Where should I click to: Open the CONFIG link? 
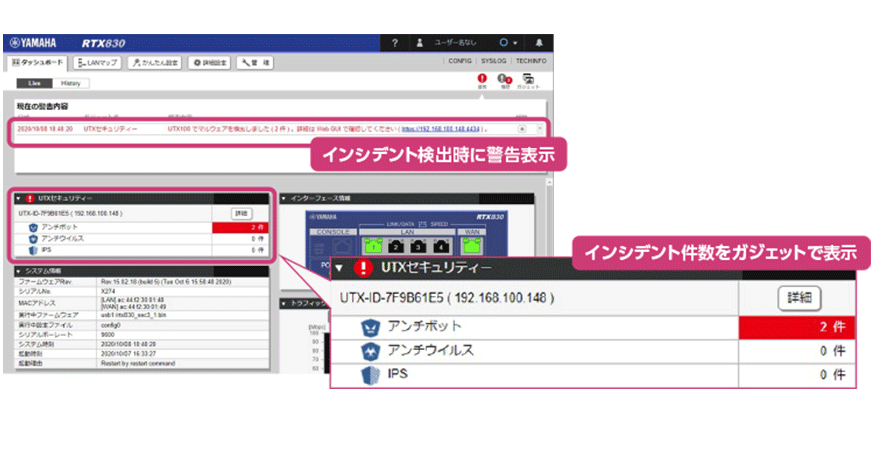coord(460,61)
